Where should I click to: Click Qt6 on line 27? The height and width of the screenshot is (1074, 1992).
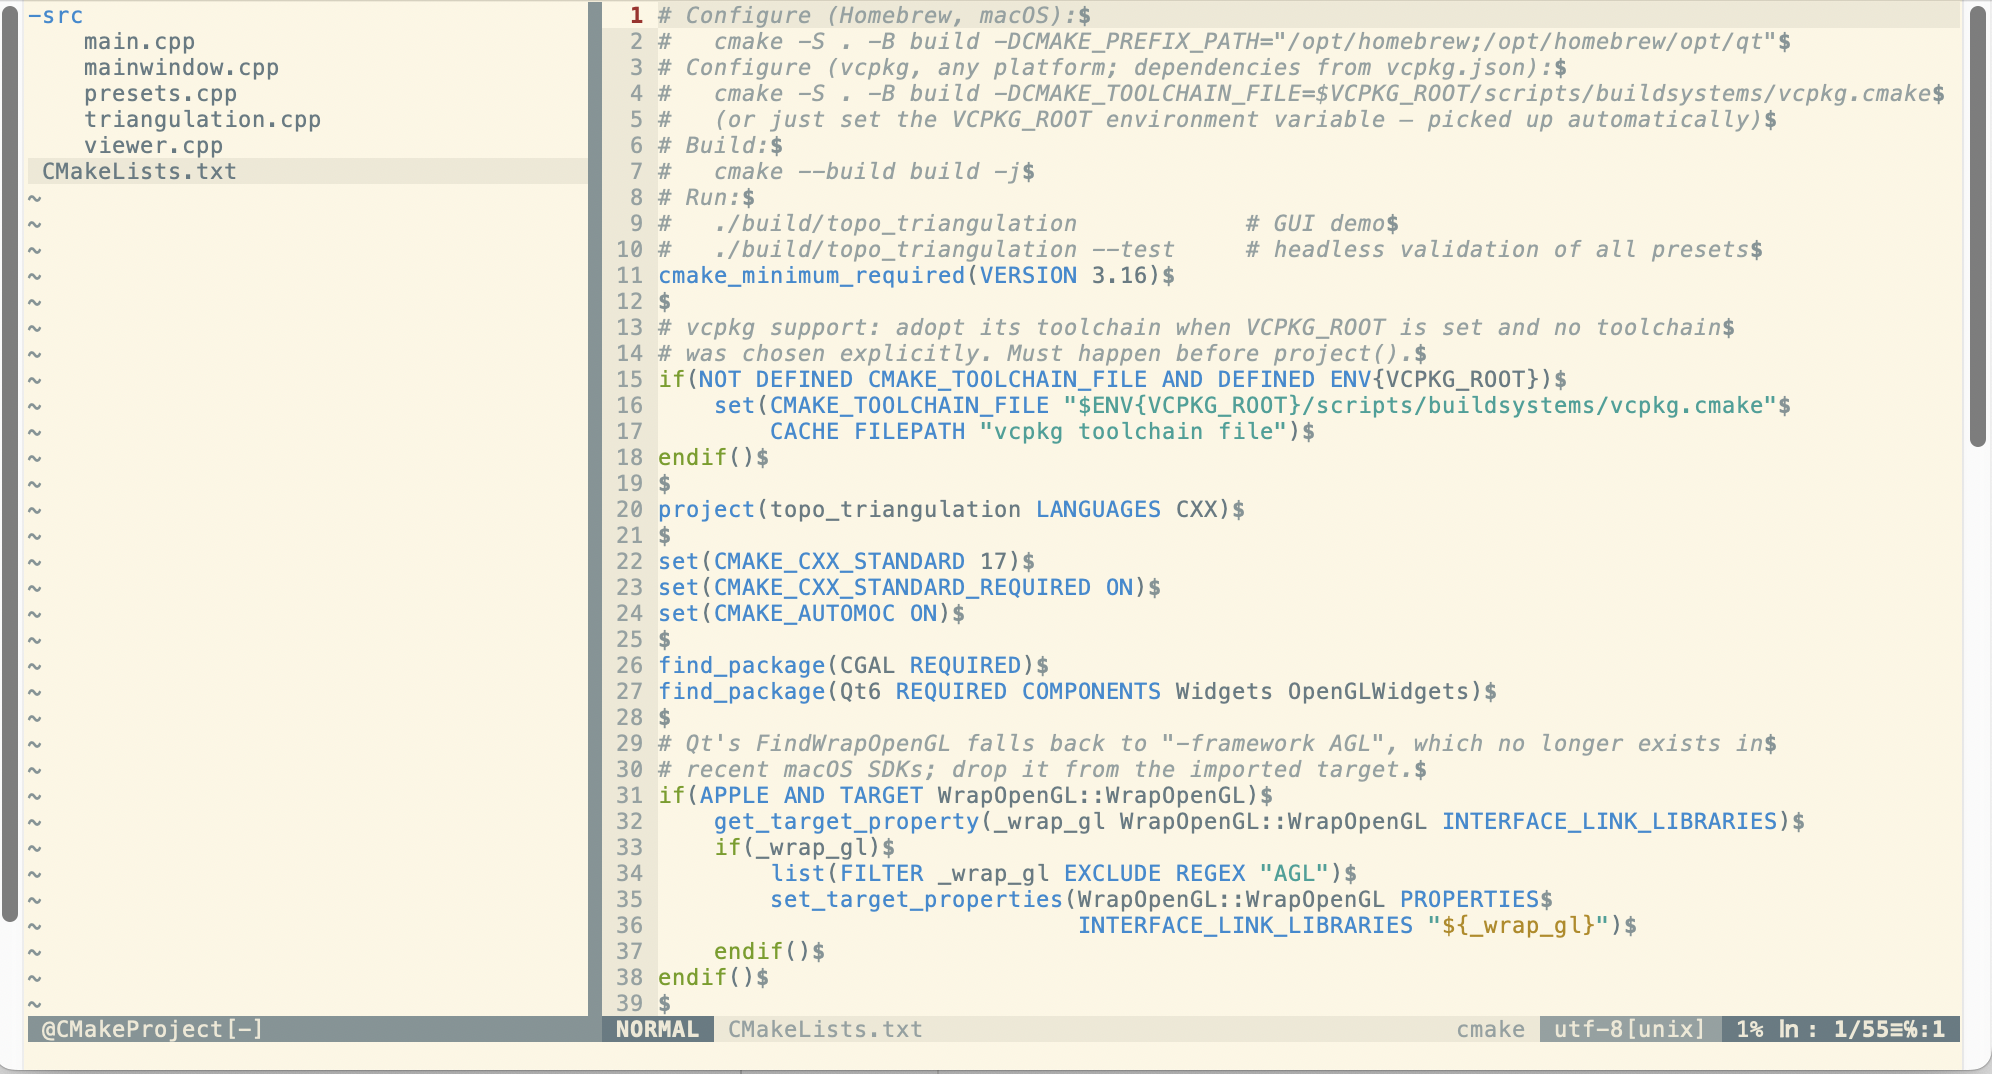pos(860,692)
